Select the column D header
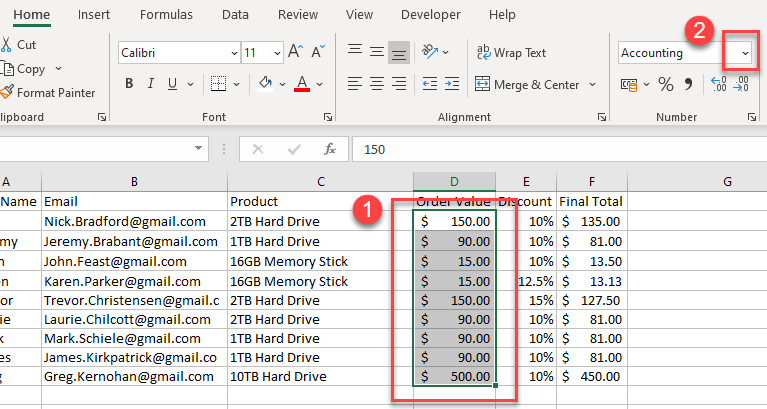The height and width of the screenshot is (409, 767). point(454,181)
